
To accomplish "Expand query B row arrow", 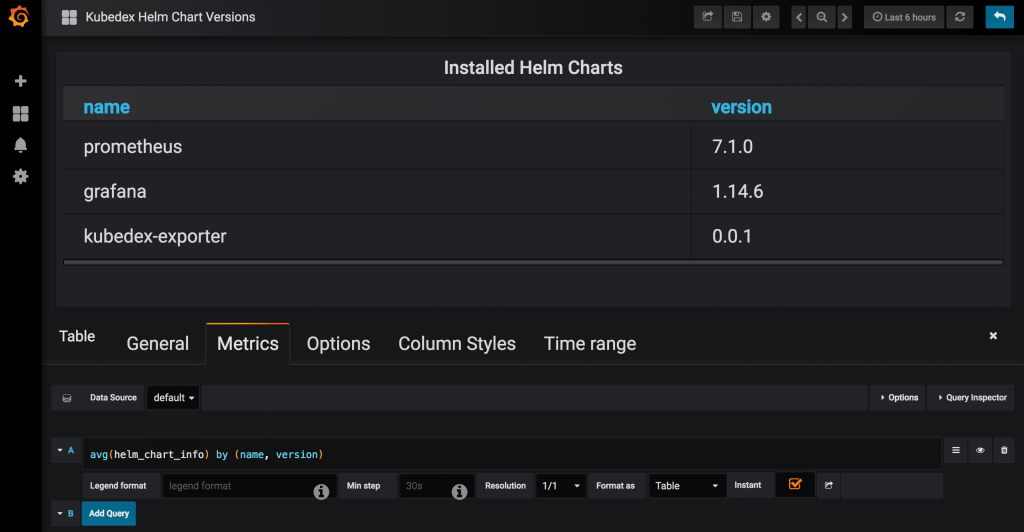I will tap(60, 513).
